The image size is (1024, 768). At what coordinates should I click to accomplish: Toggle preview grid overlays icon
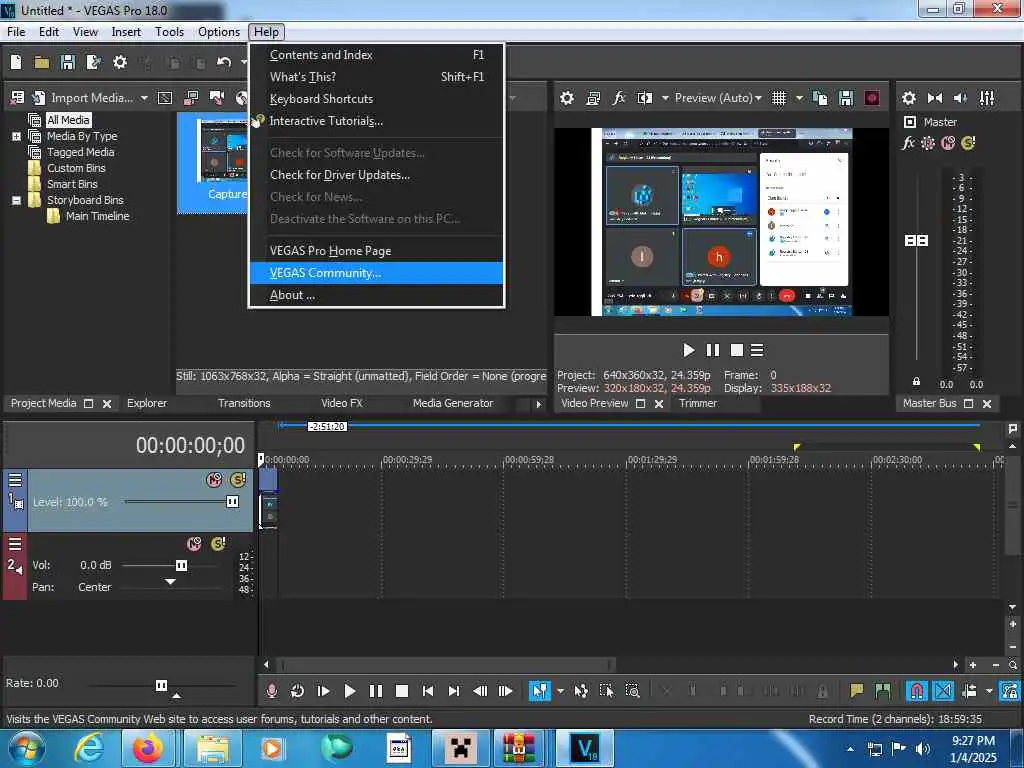click(778, 98)
